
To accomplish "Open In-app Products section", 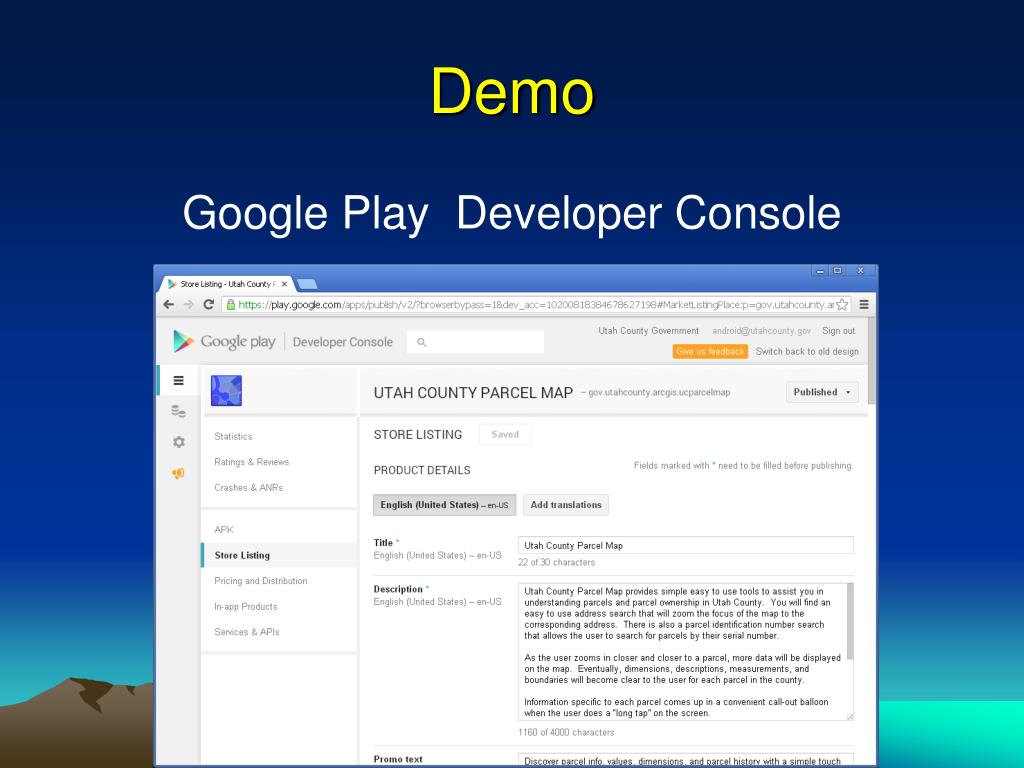I will point(246,607).
